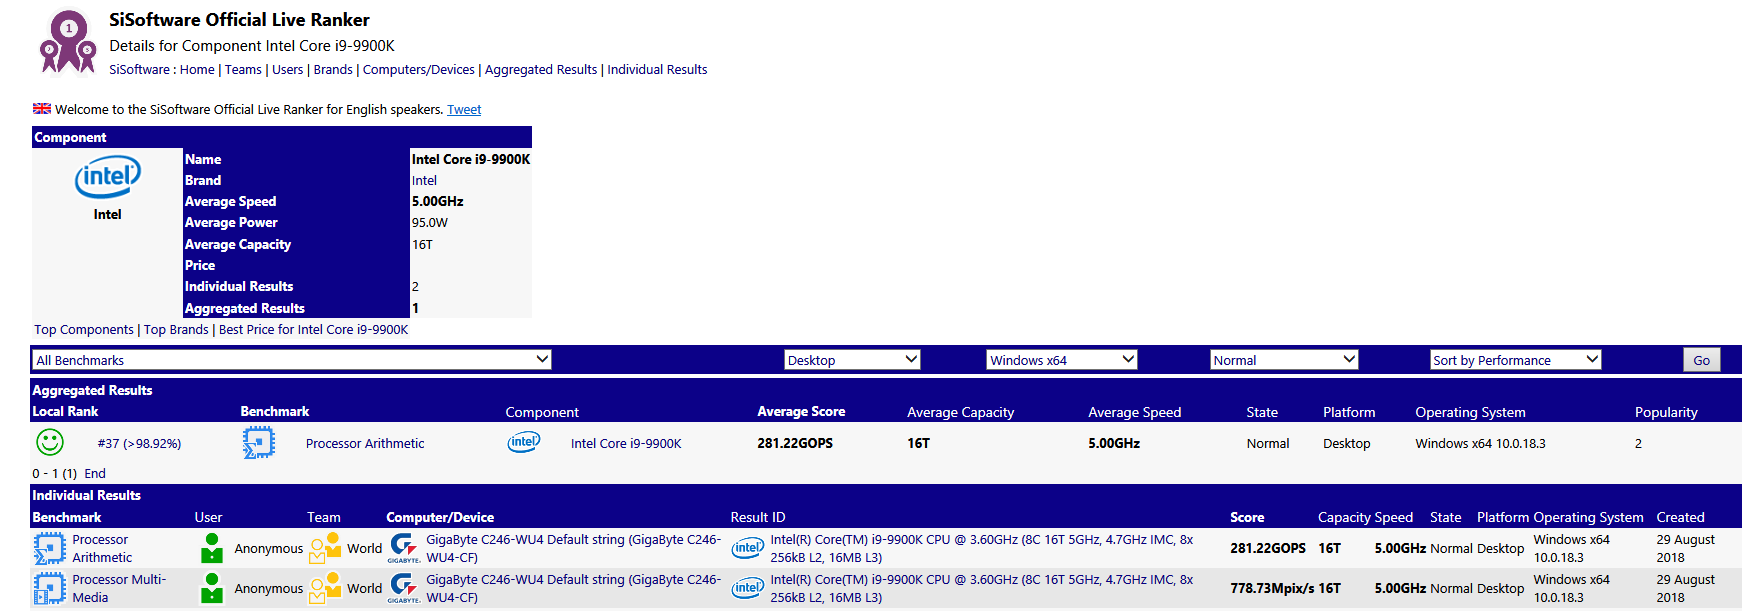Screen dimensions: 1749x611
Task: Open Top Components link
Action: pyautogui.click(x=84, y=330)
